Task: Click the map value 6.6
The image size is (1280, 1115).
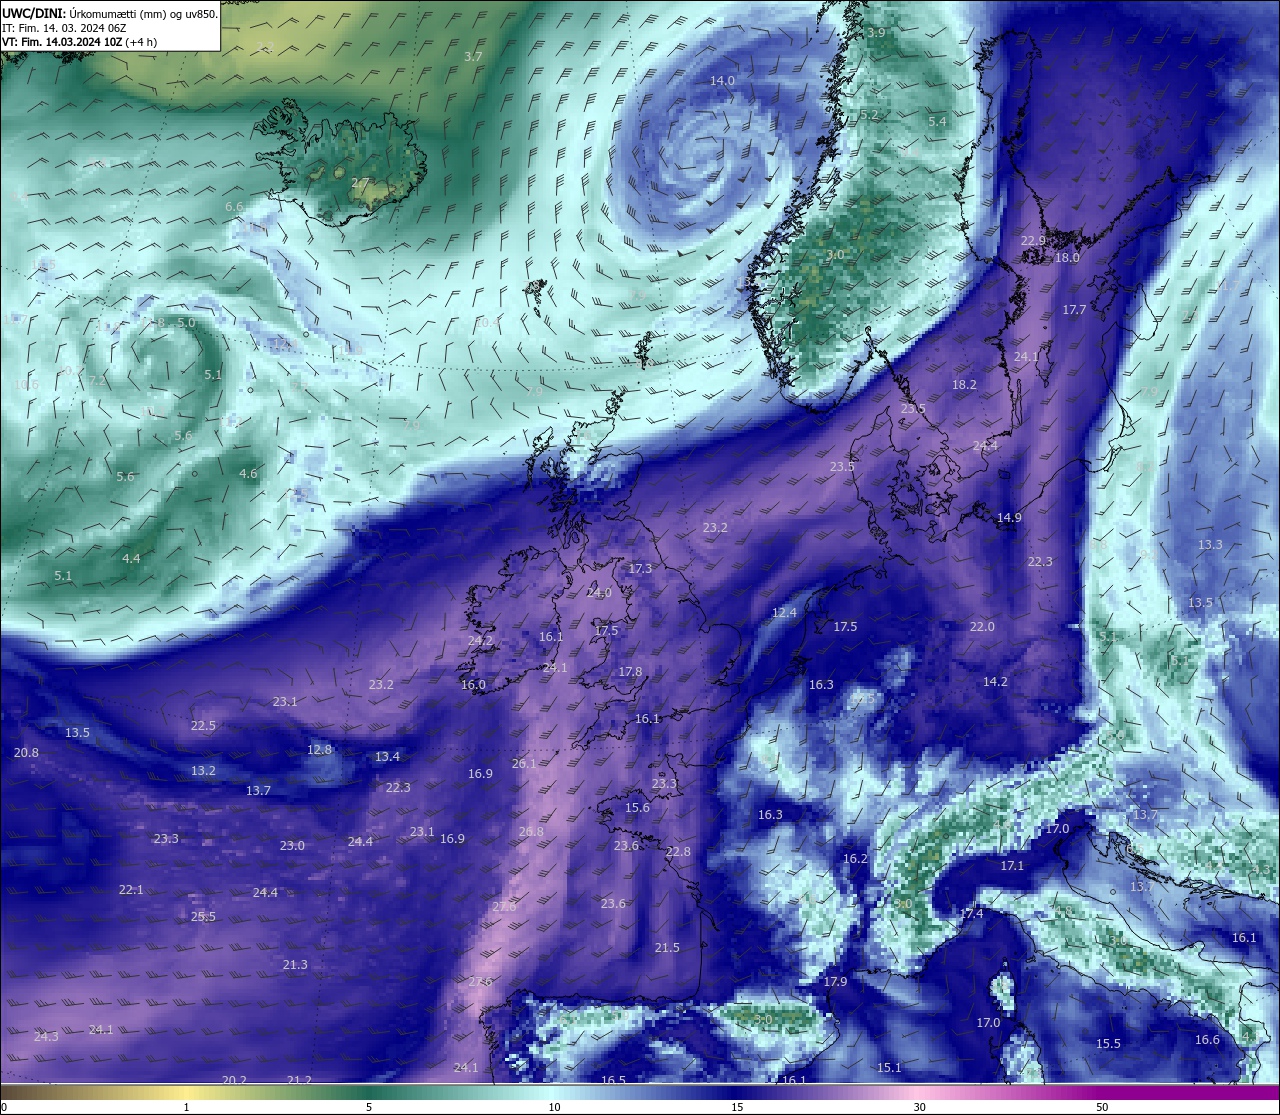Action: 234,206
